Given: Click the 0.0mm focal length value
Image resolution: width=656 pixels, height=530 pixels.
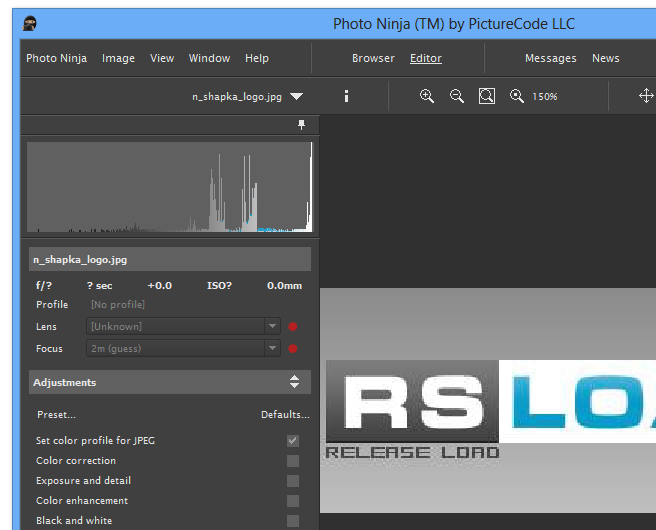Looking at the screenshot, I should click(x=284, y=286).
